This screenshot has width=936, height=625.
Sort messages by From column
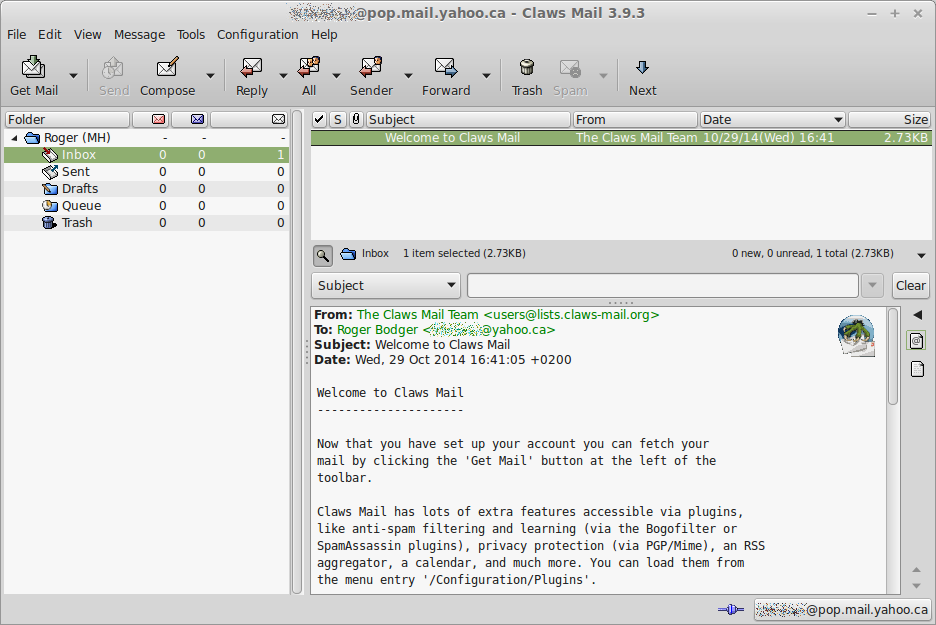tap(635, 119)
